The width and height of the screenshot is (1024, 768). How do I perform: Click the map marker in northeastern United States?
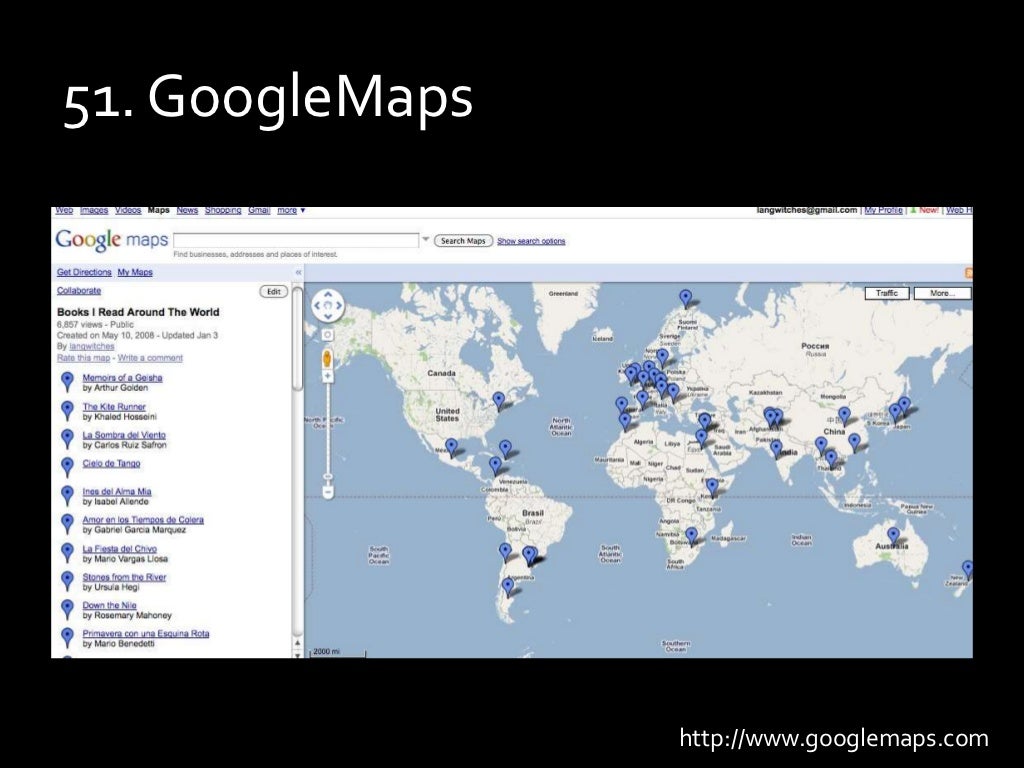pyautogui.click(x=499, y=400)
